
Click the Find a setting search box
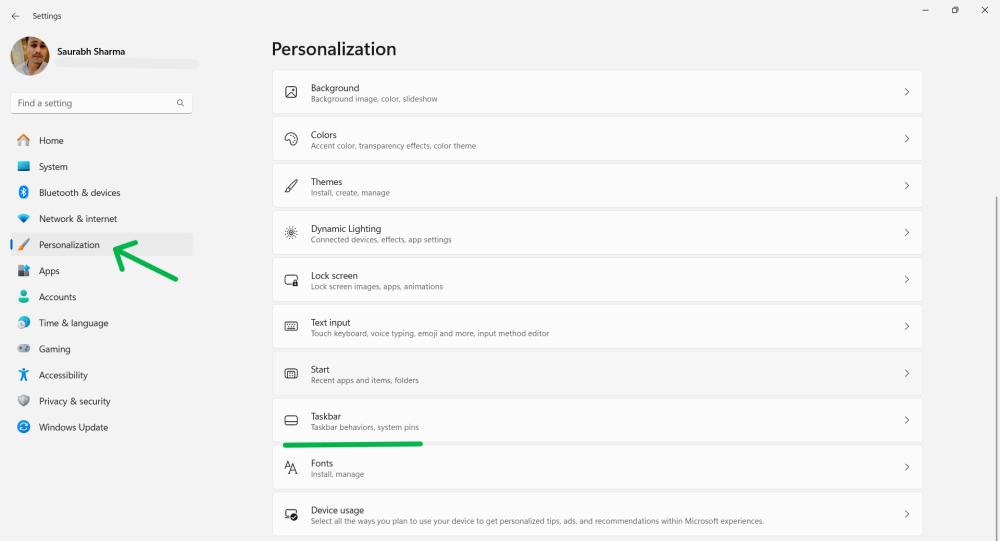pos(93,103)
